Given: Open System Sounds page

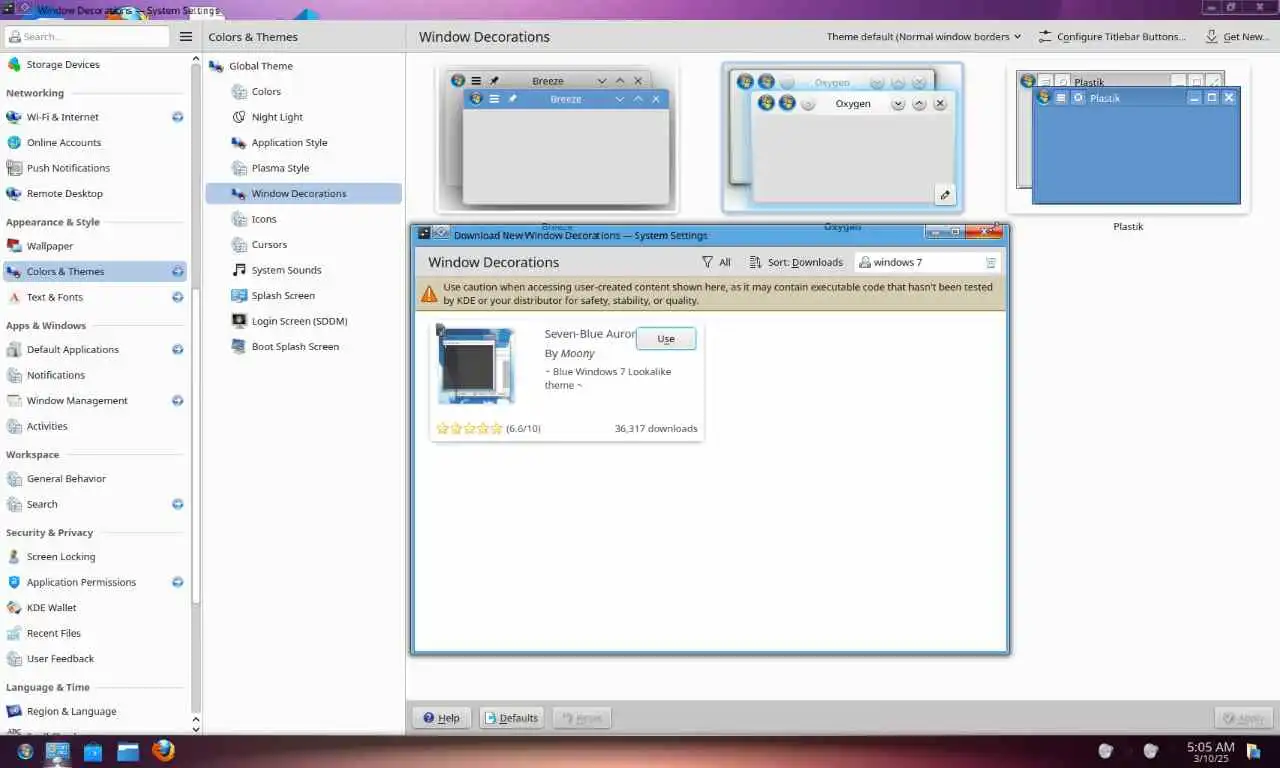Looking at the screenshot, I should tap(304, 270).
